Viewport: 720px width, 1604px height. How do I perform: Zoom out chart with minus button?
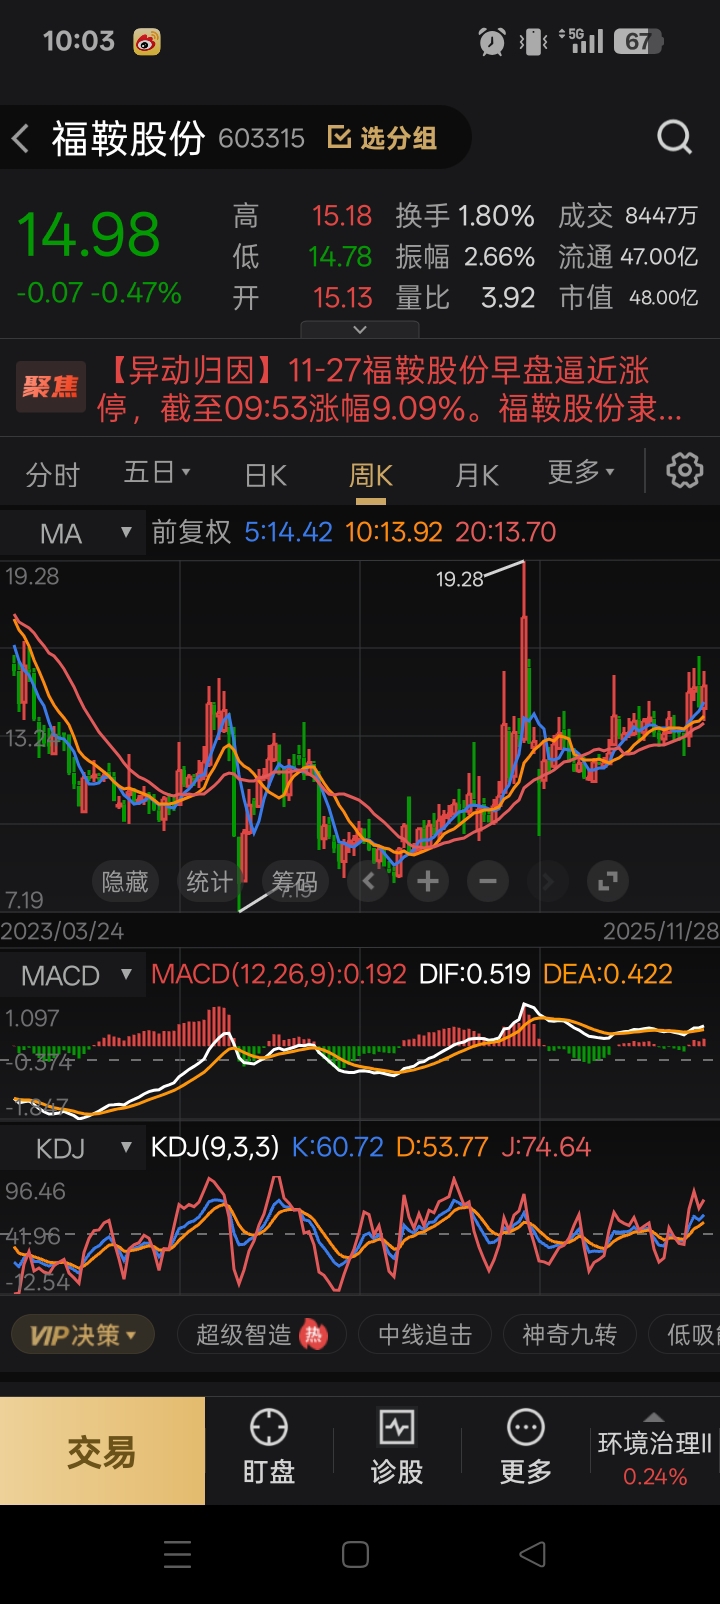pyautogui.click(x=488, y=881)
